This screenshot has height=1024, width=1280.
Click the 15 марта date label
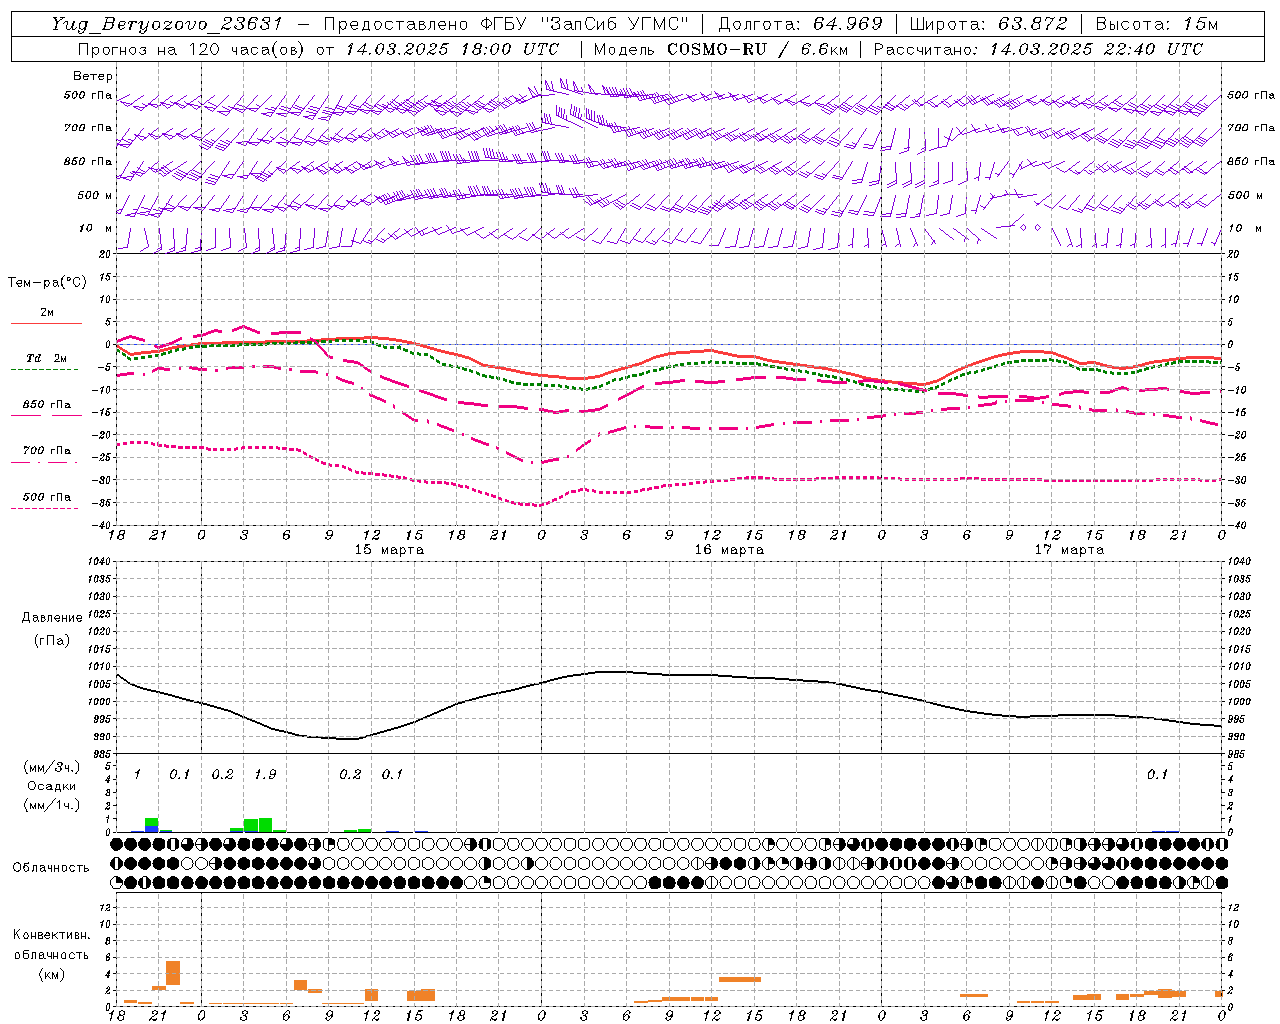[390, 550]
